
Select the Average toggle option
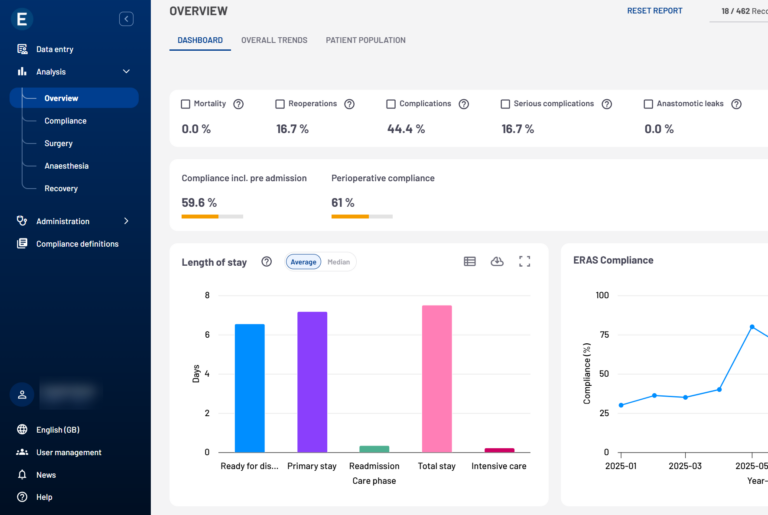click(303, 262)
